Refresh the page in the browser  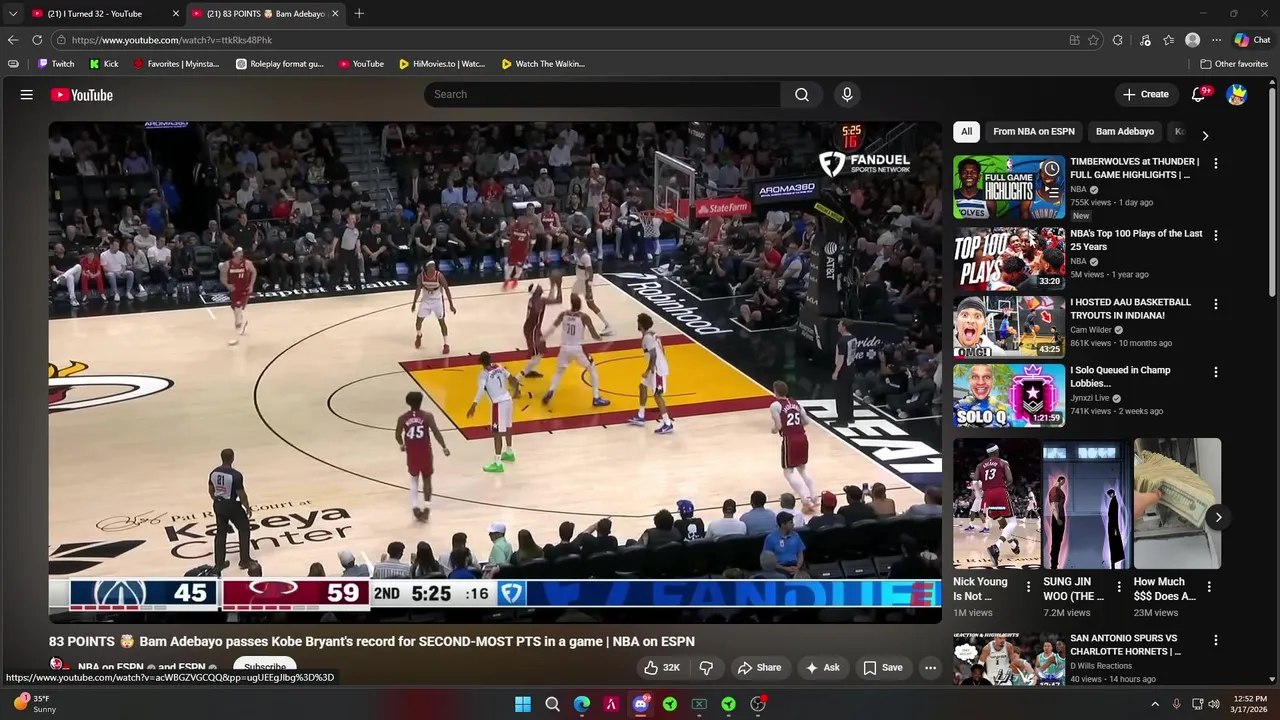pos(37,40)
